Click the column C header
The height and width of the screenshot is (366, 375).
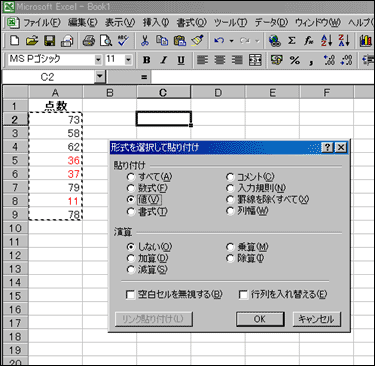[163, 93]
